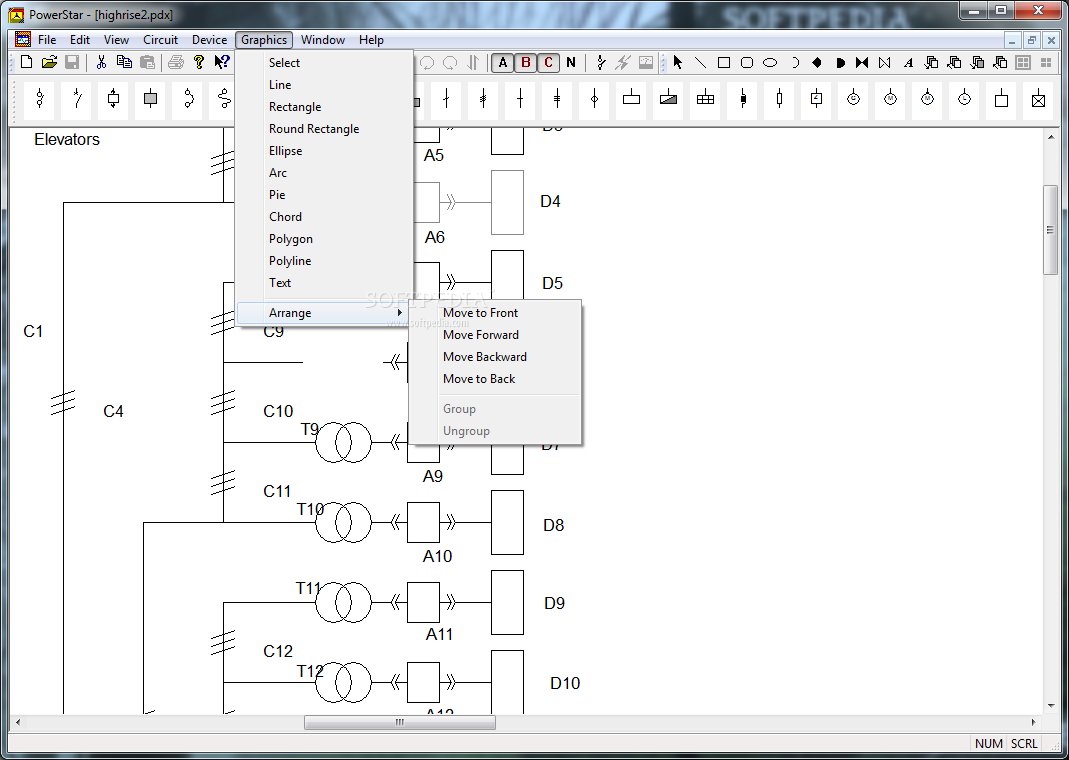Toggle phase A button
Screen dimensions: 1069x760
[x=503, y=63]
